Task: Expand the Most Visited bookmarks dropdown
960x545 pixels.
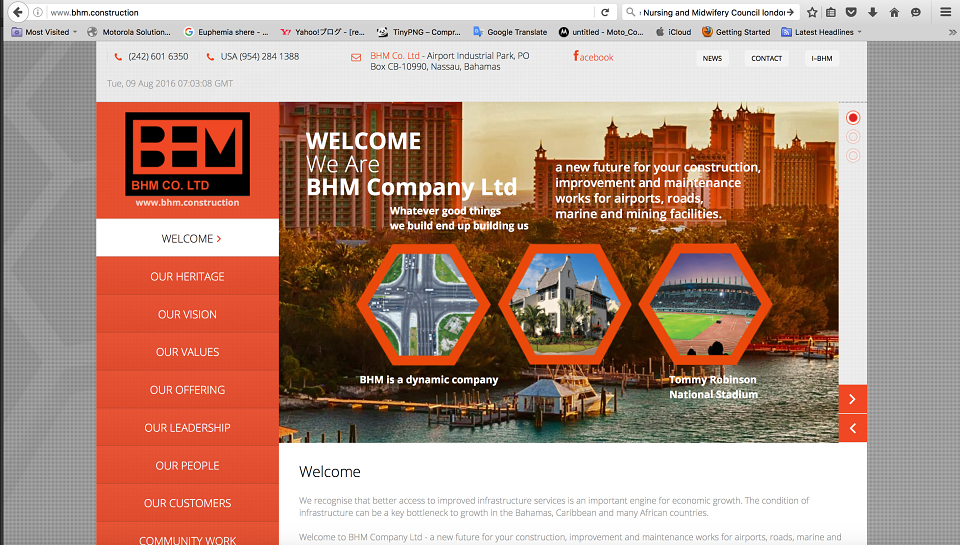Action: click(x=44, y=32)
